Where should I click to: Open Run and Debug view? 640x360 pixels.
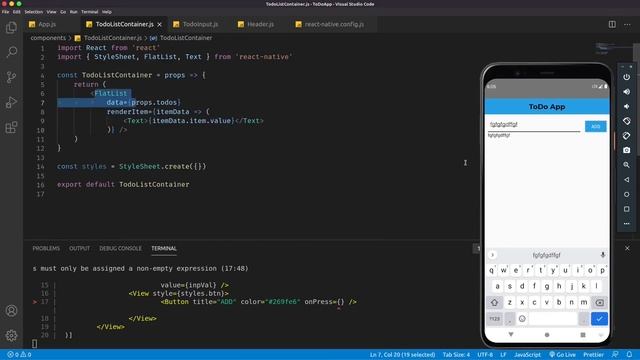click(11, 102)
